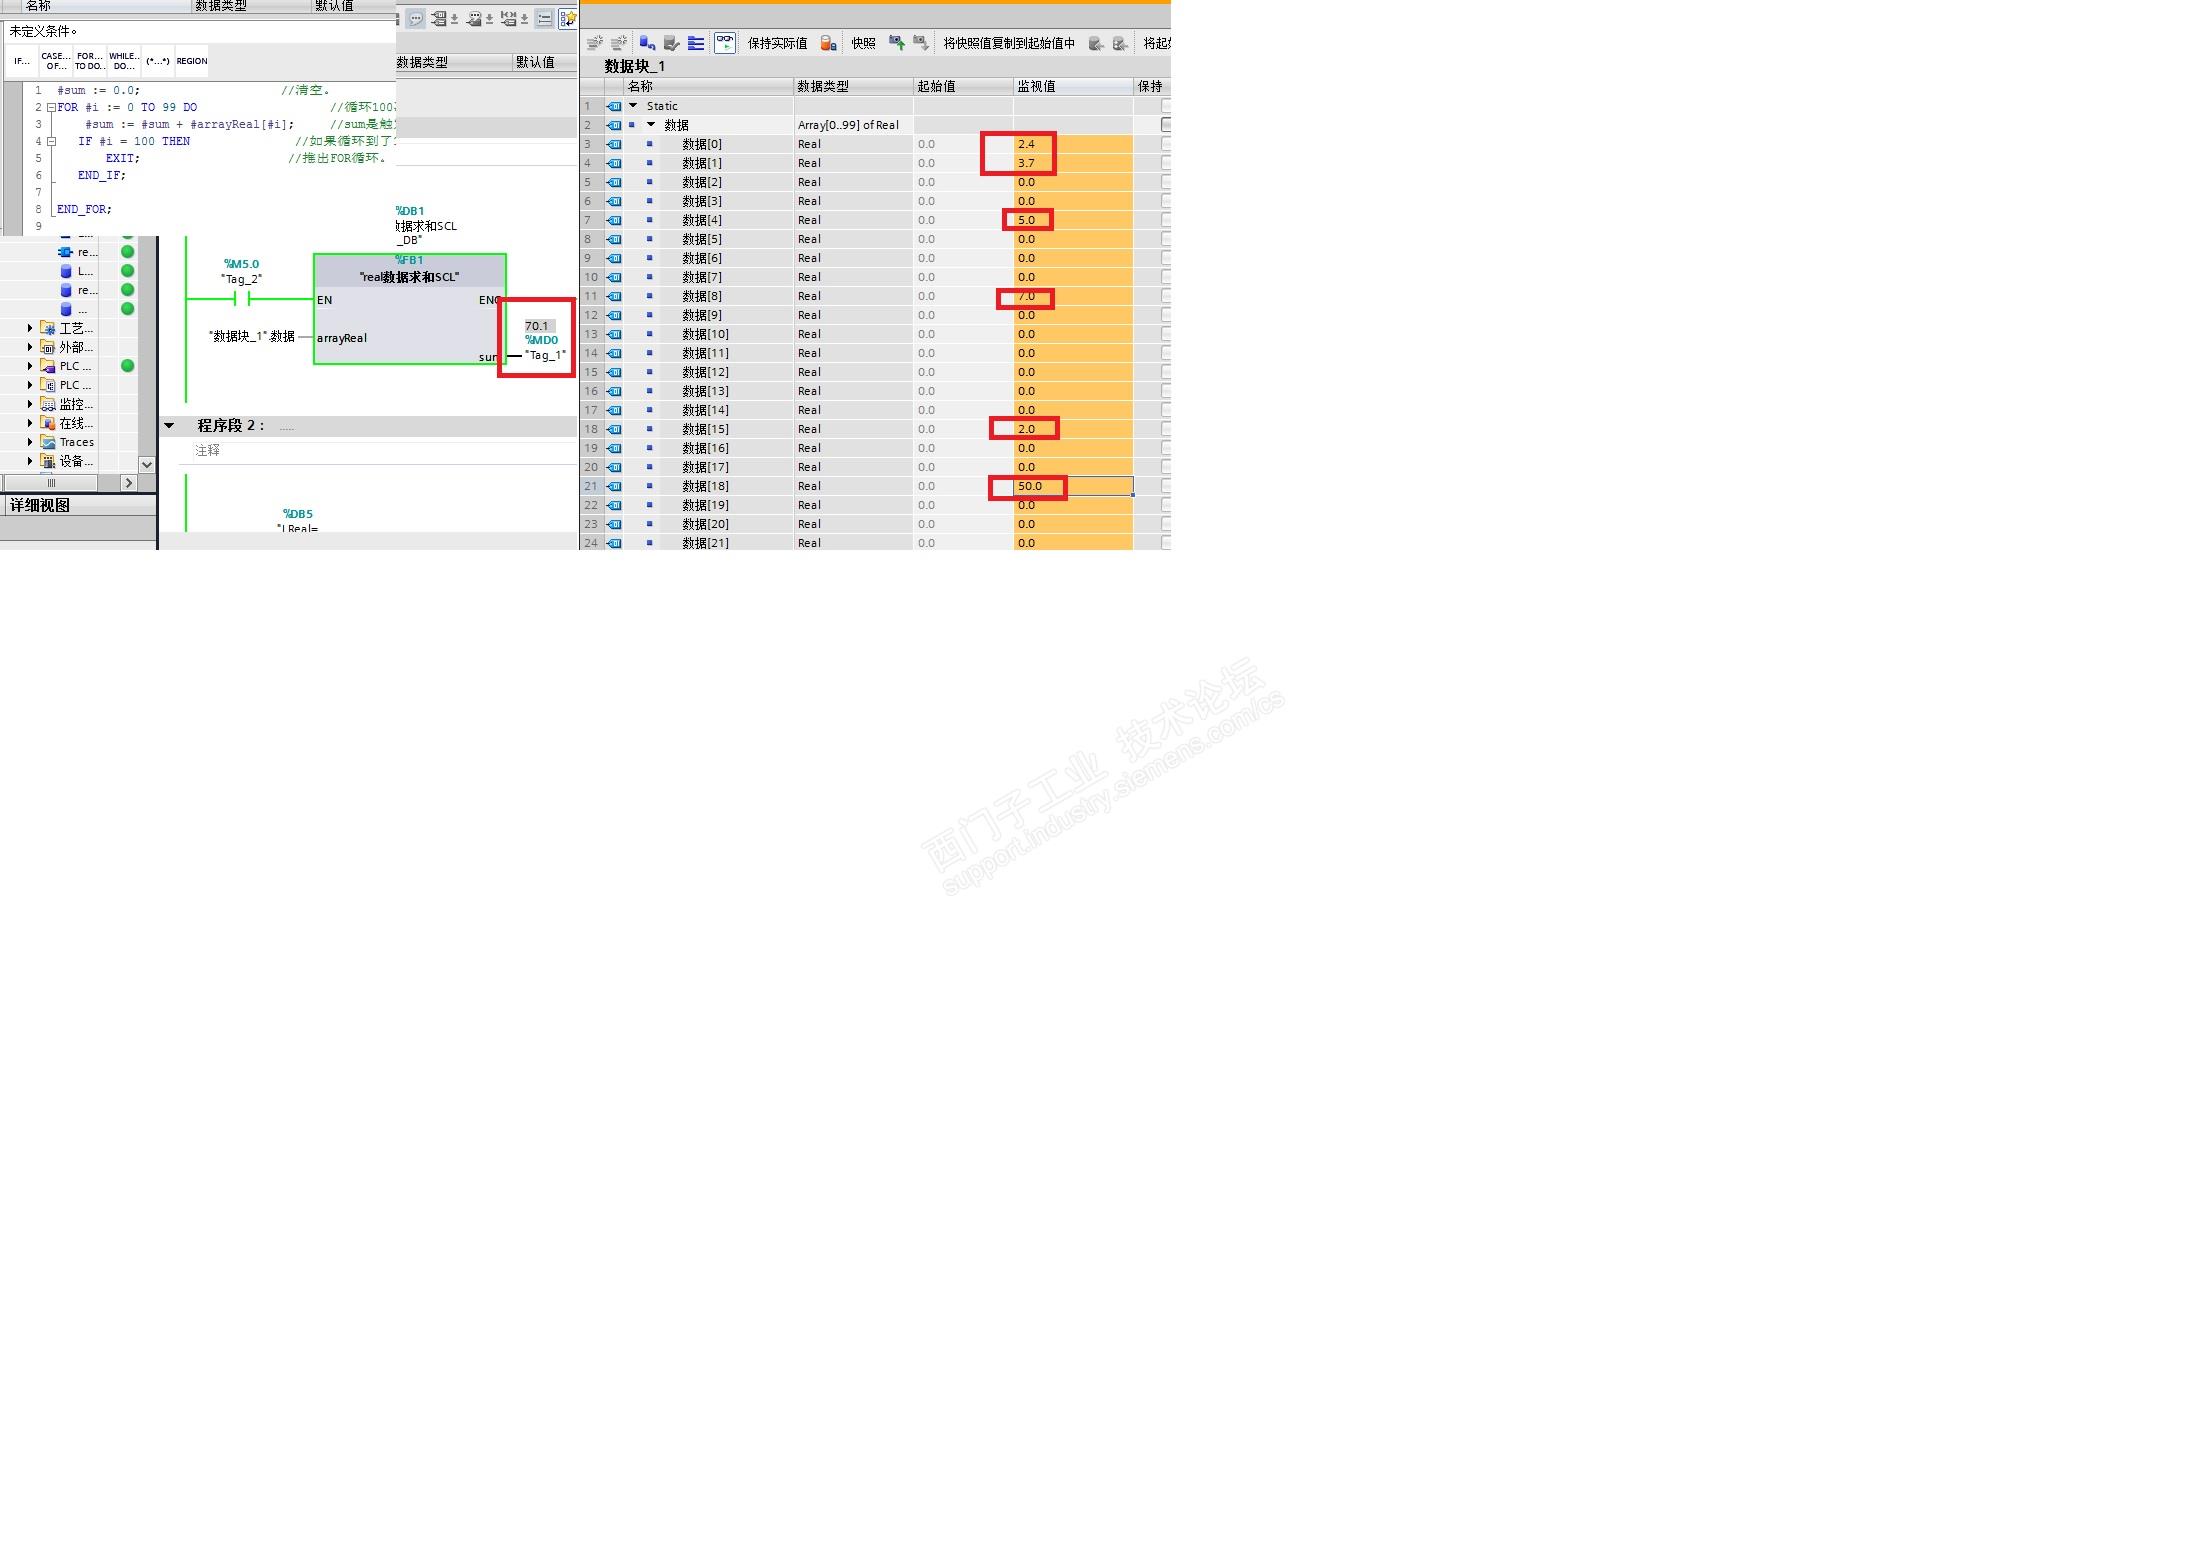This screenshot has height=1554, width=2206.
Task: Collapse the FOR loop code fold
Action: pos(51,107)
